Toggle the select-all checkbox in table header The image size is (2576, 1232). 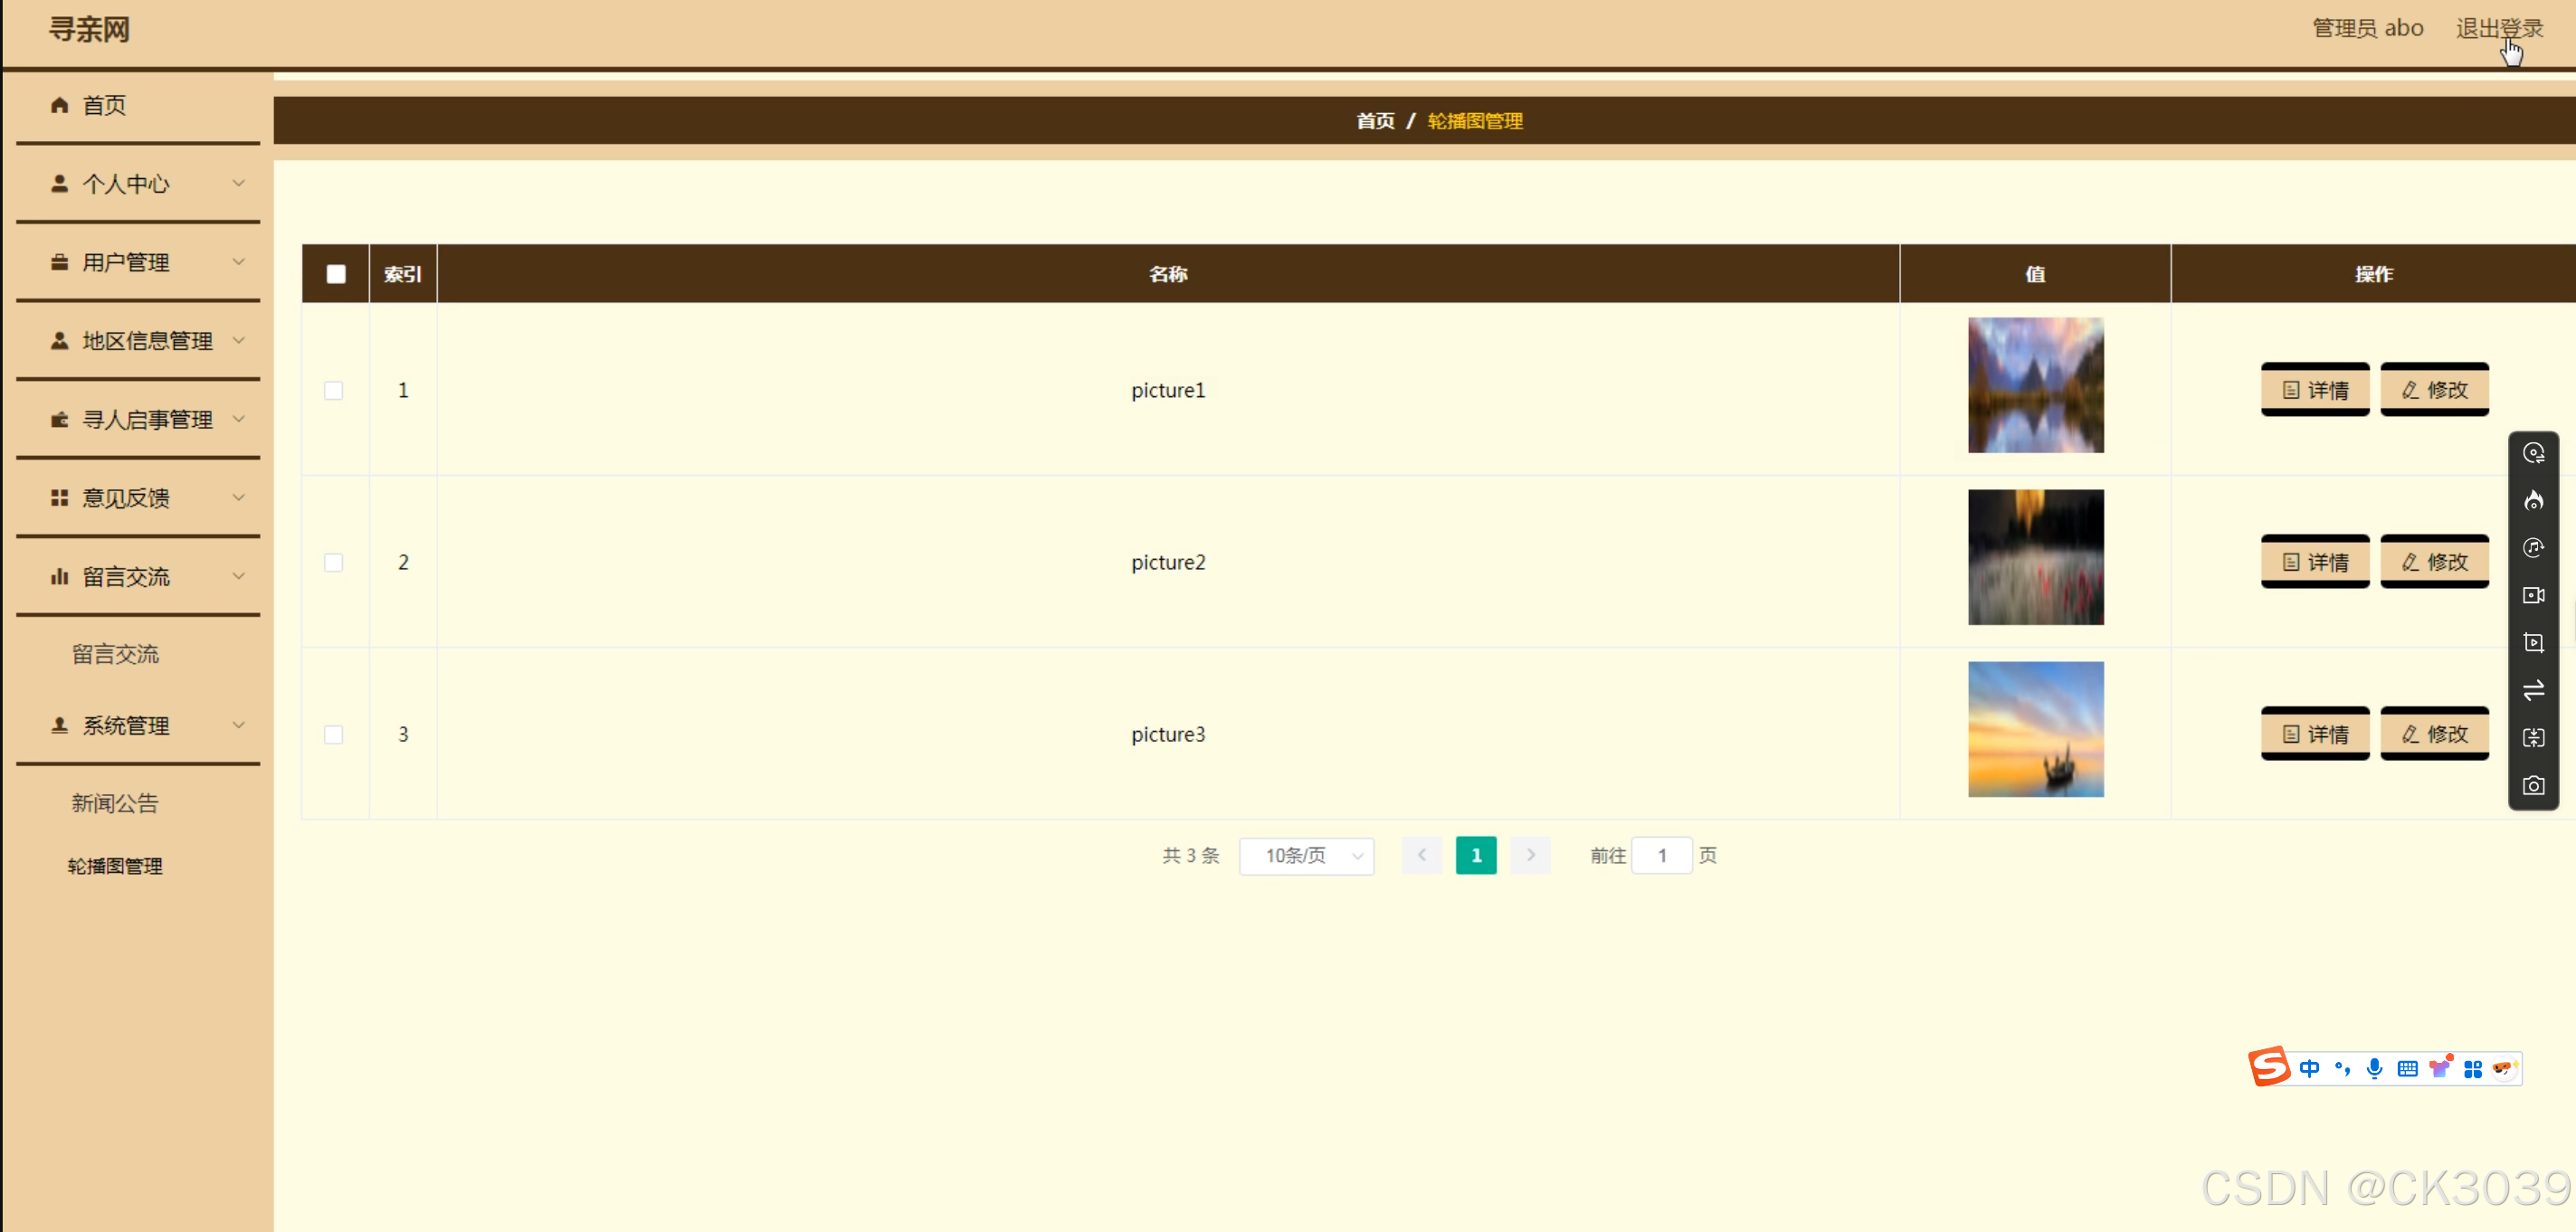coord(336,274)
